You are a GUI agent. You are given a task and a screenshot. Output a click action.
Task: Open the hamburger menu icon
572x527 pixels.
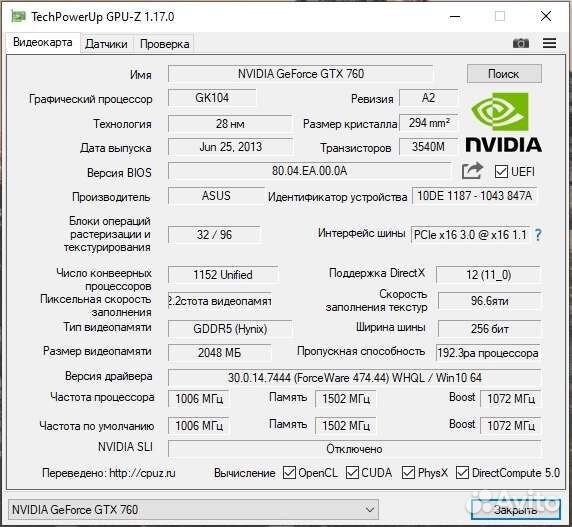pyautogui.click(x=549, y=43)
